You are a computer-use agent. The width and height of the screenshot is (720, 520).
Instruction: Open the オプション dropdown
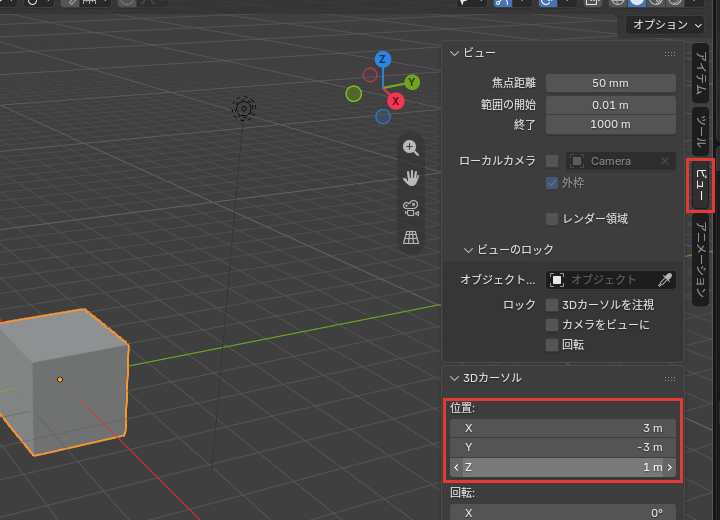point(664,25)
